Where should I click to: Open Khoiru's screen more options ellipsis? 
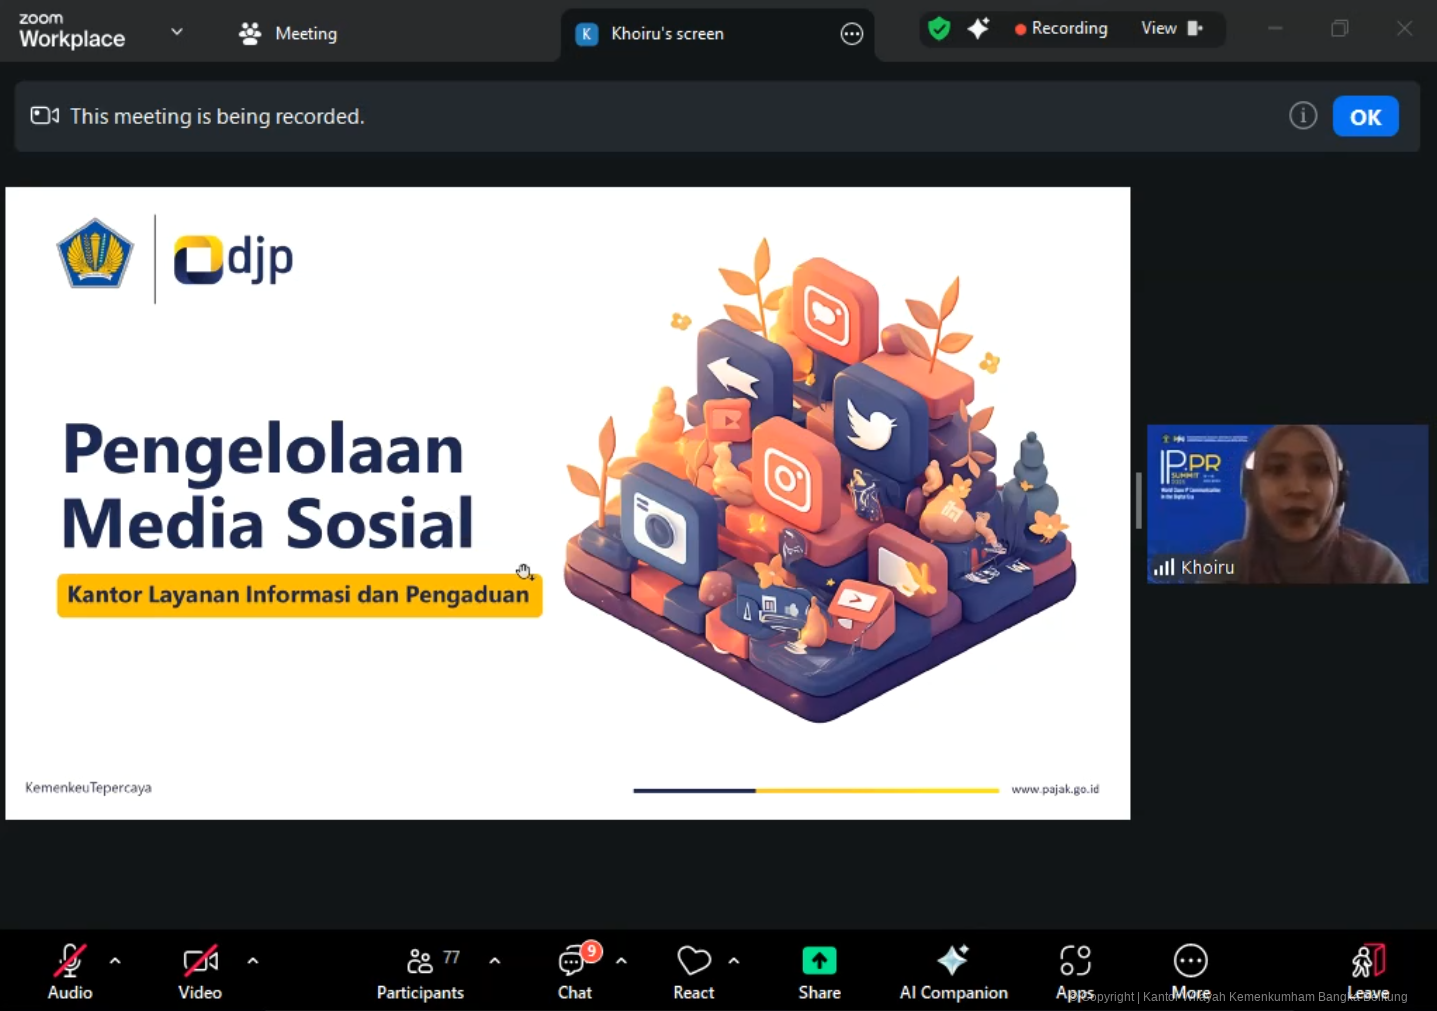point(851,35)
